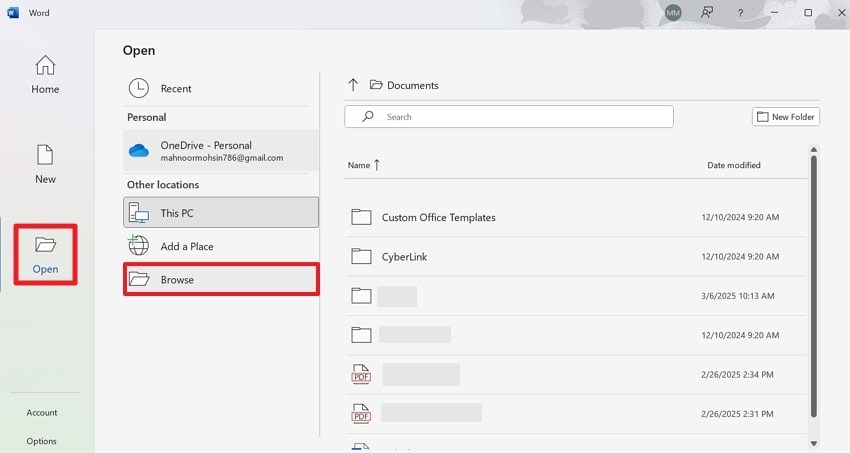Viewport: 850px width, 453px height.
Task: Sort by Date modified column header
Action: point(733,165)
